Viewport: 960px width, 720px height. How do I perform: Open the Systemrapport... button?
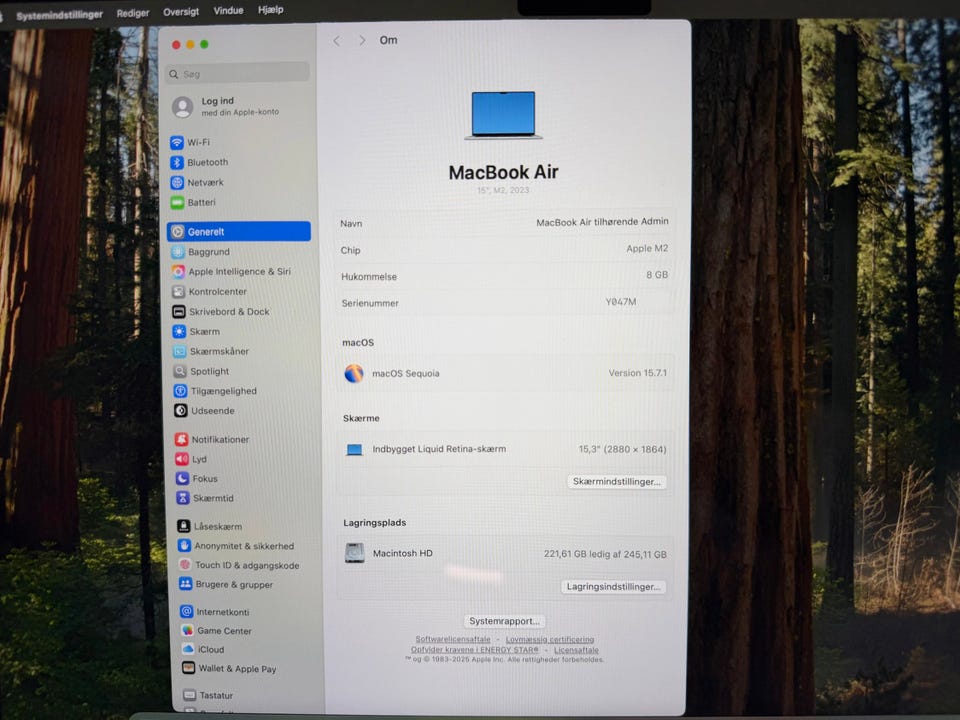pyautogui.click(x=504, y=621)
